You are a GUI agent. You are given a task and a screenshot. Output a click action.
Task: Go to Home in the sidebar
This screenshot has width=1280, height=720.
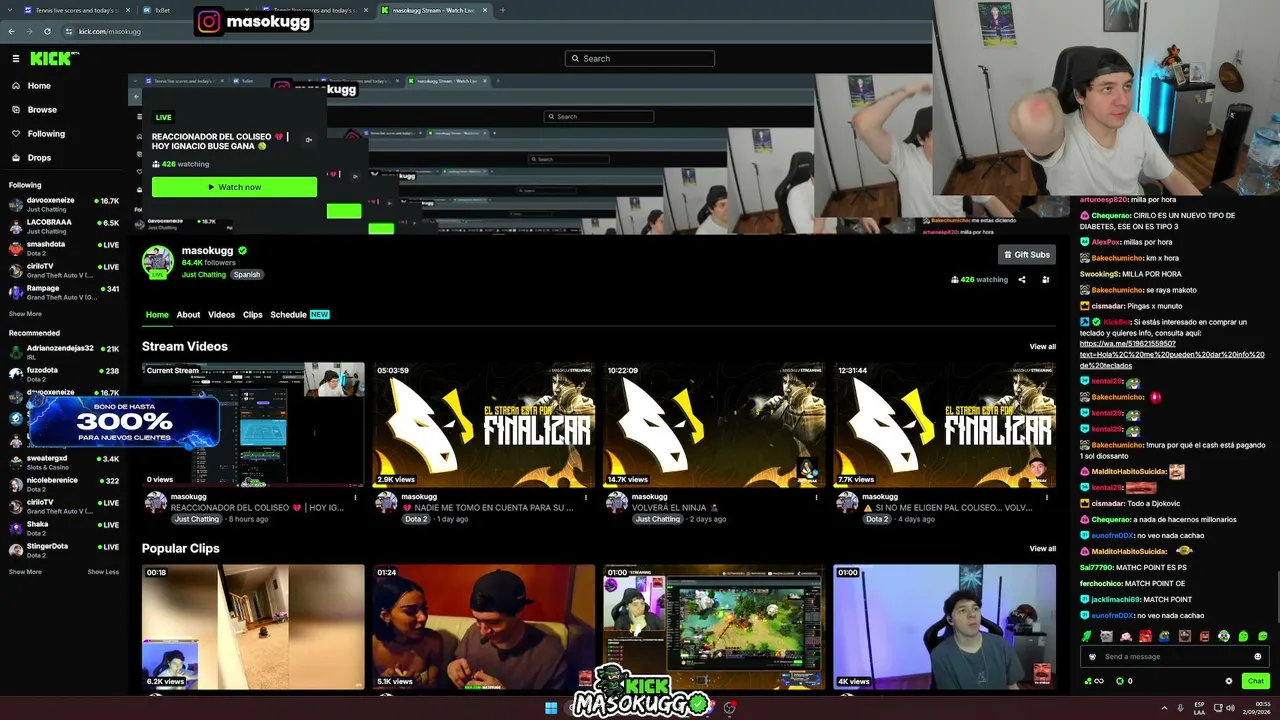click(x=39, y=86)
